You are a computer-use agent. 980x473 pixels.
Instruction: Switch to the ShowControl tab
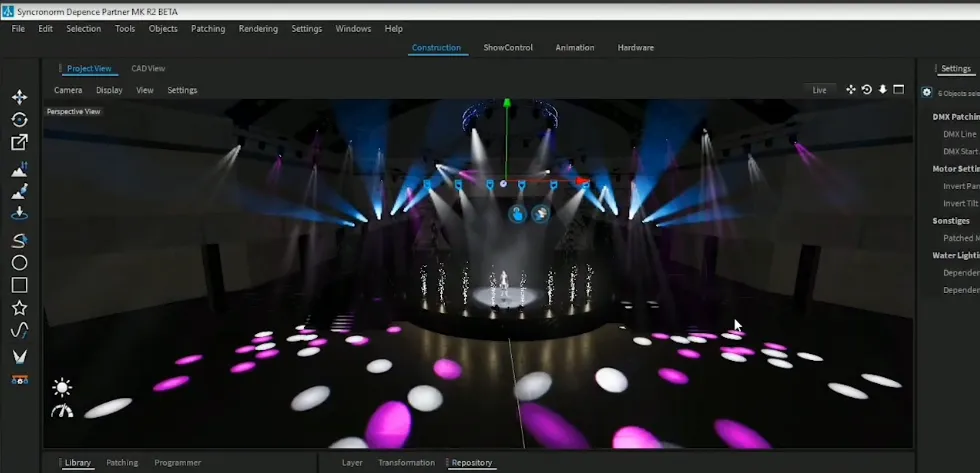[508, 47]
